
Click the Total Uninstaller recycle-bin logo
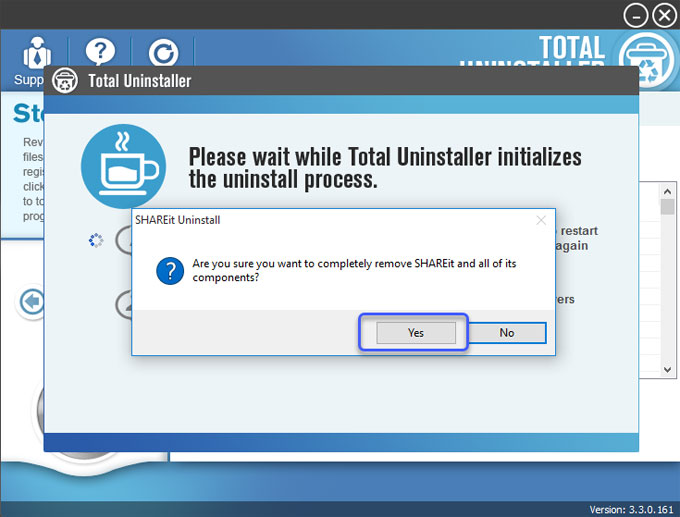[648, 59]
